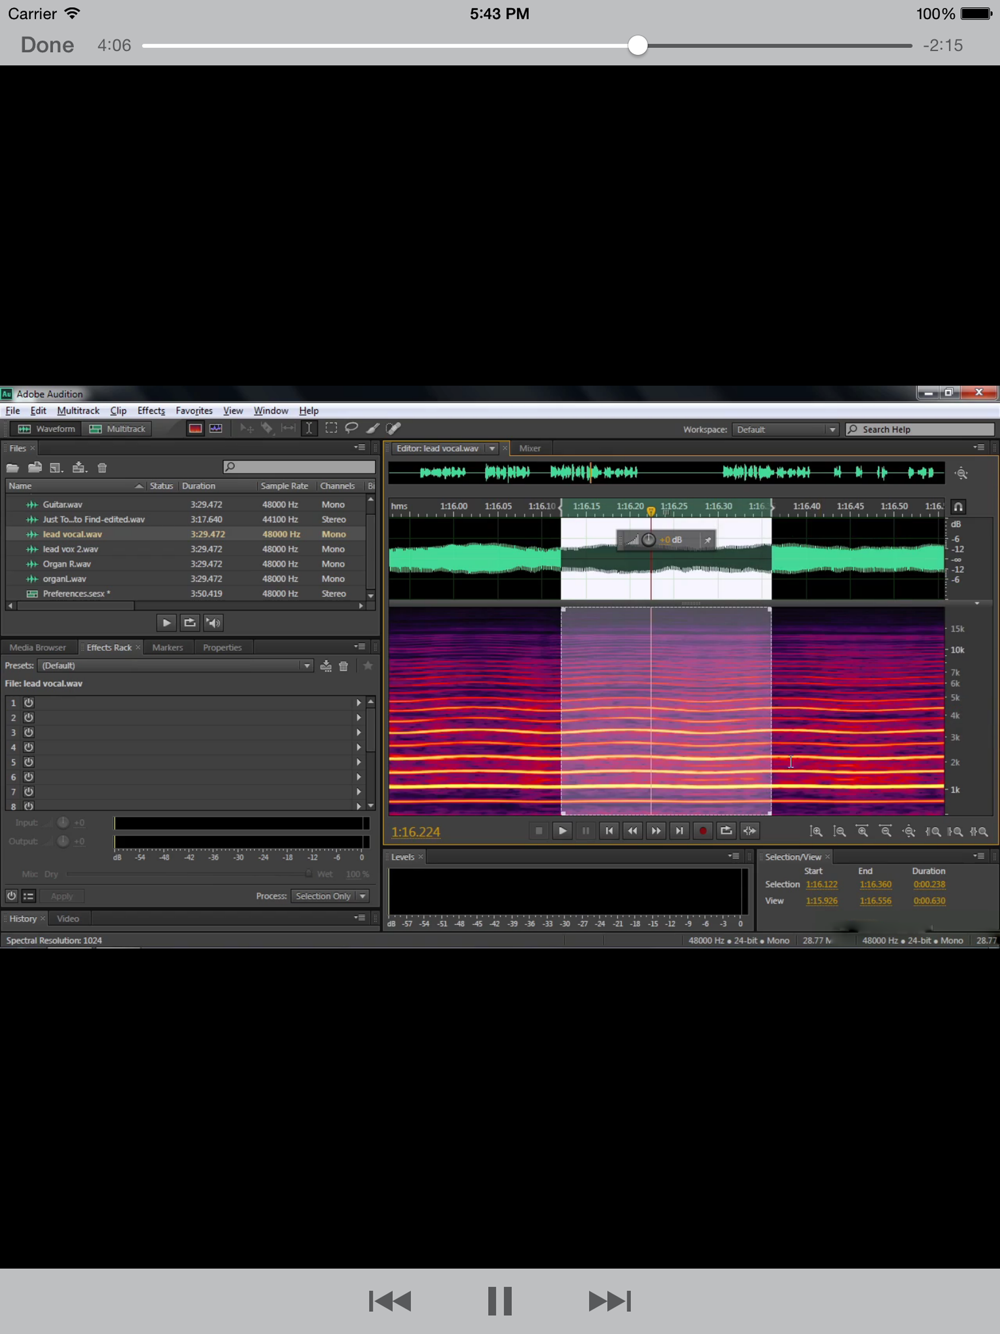Open the File menu

(x=13, y=411)
